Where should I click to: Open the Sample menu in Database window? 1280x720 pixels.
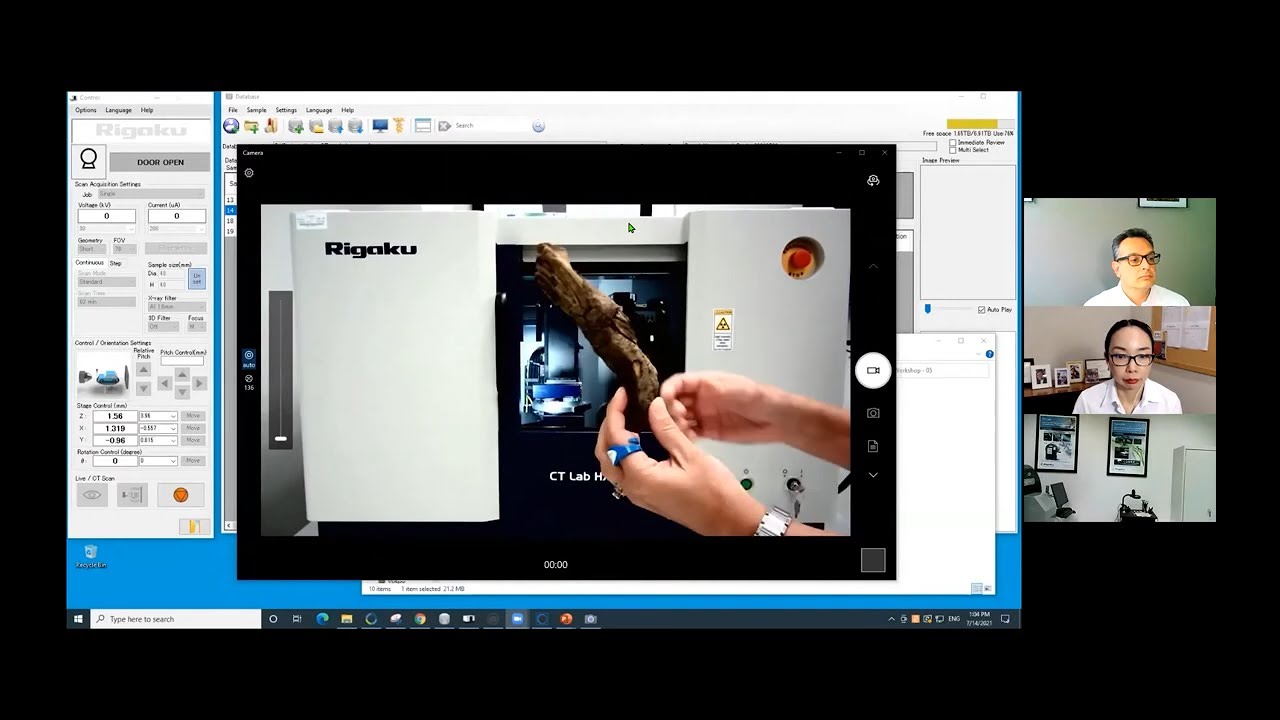pyautogui.click(x=256, y=110)
